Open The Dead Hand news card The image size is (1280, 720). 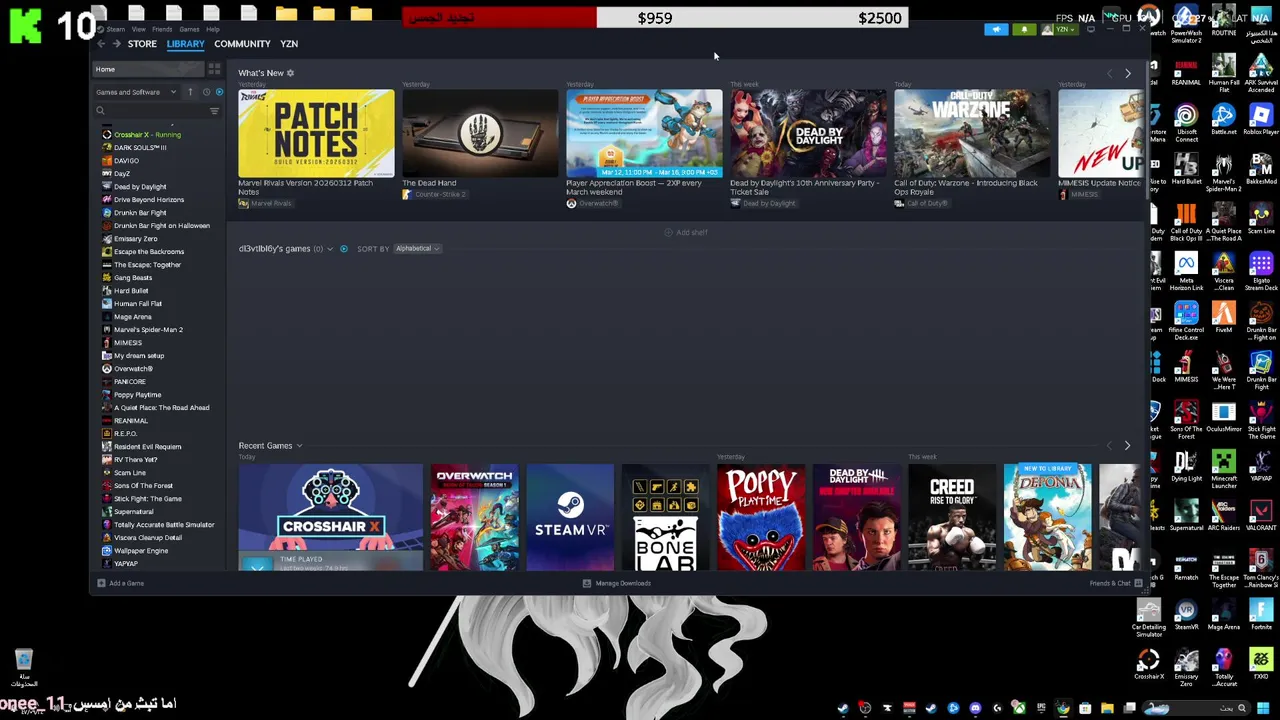[x=480, y=134]
